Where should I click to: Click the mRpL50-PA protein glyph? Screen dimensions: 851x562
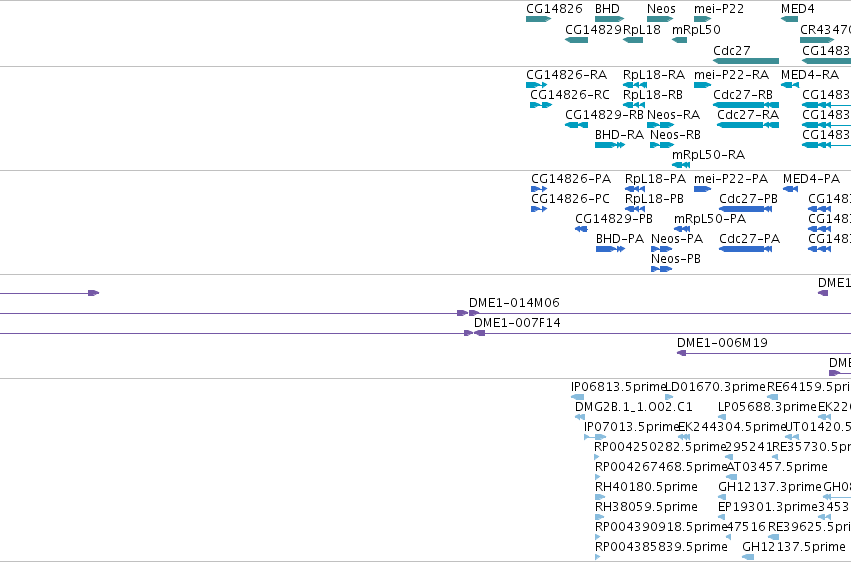pos(682,229)
